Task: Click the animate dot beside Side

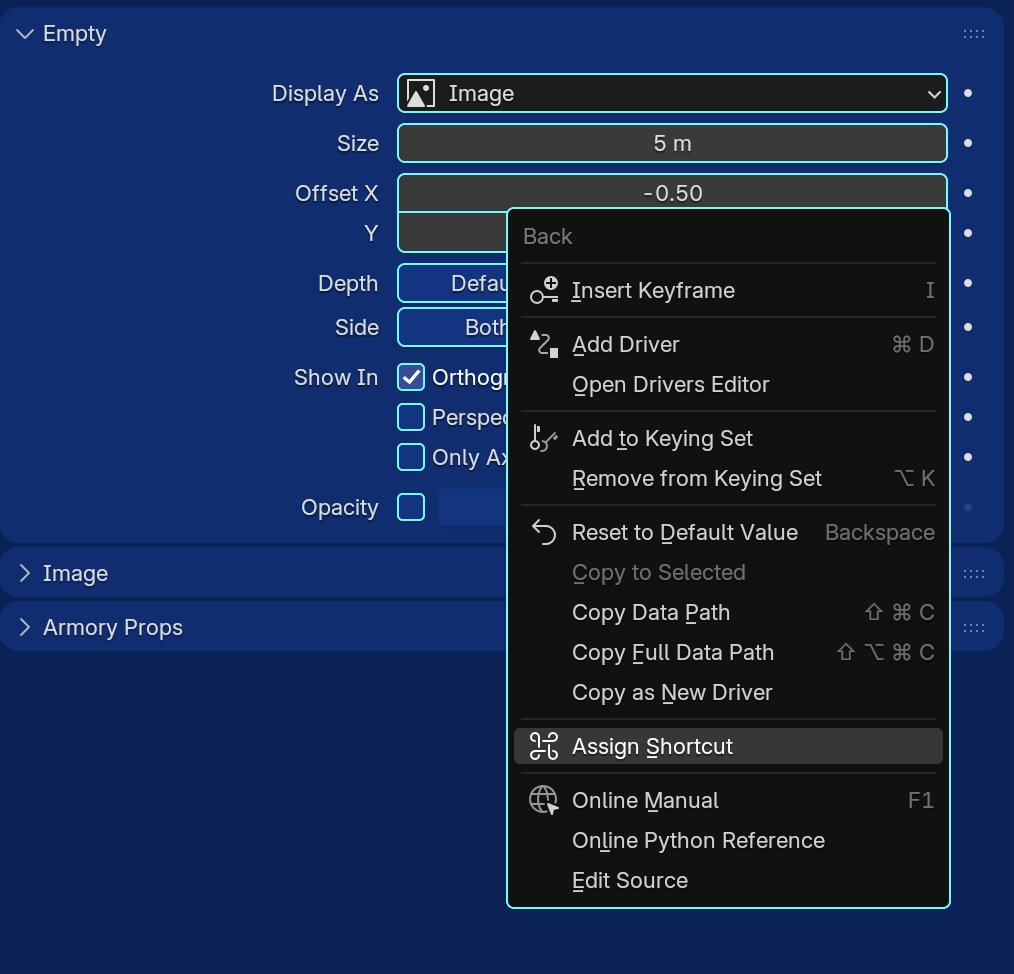Action: pos(968,327)
